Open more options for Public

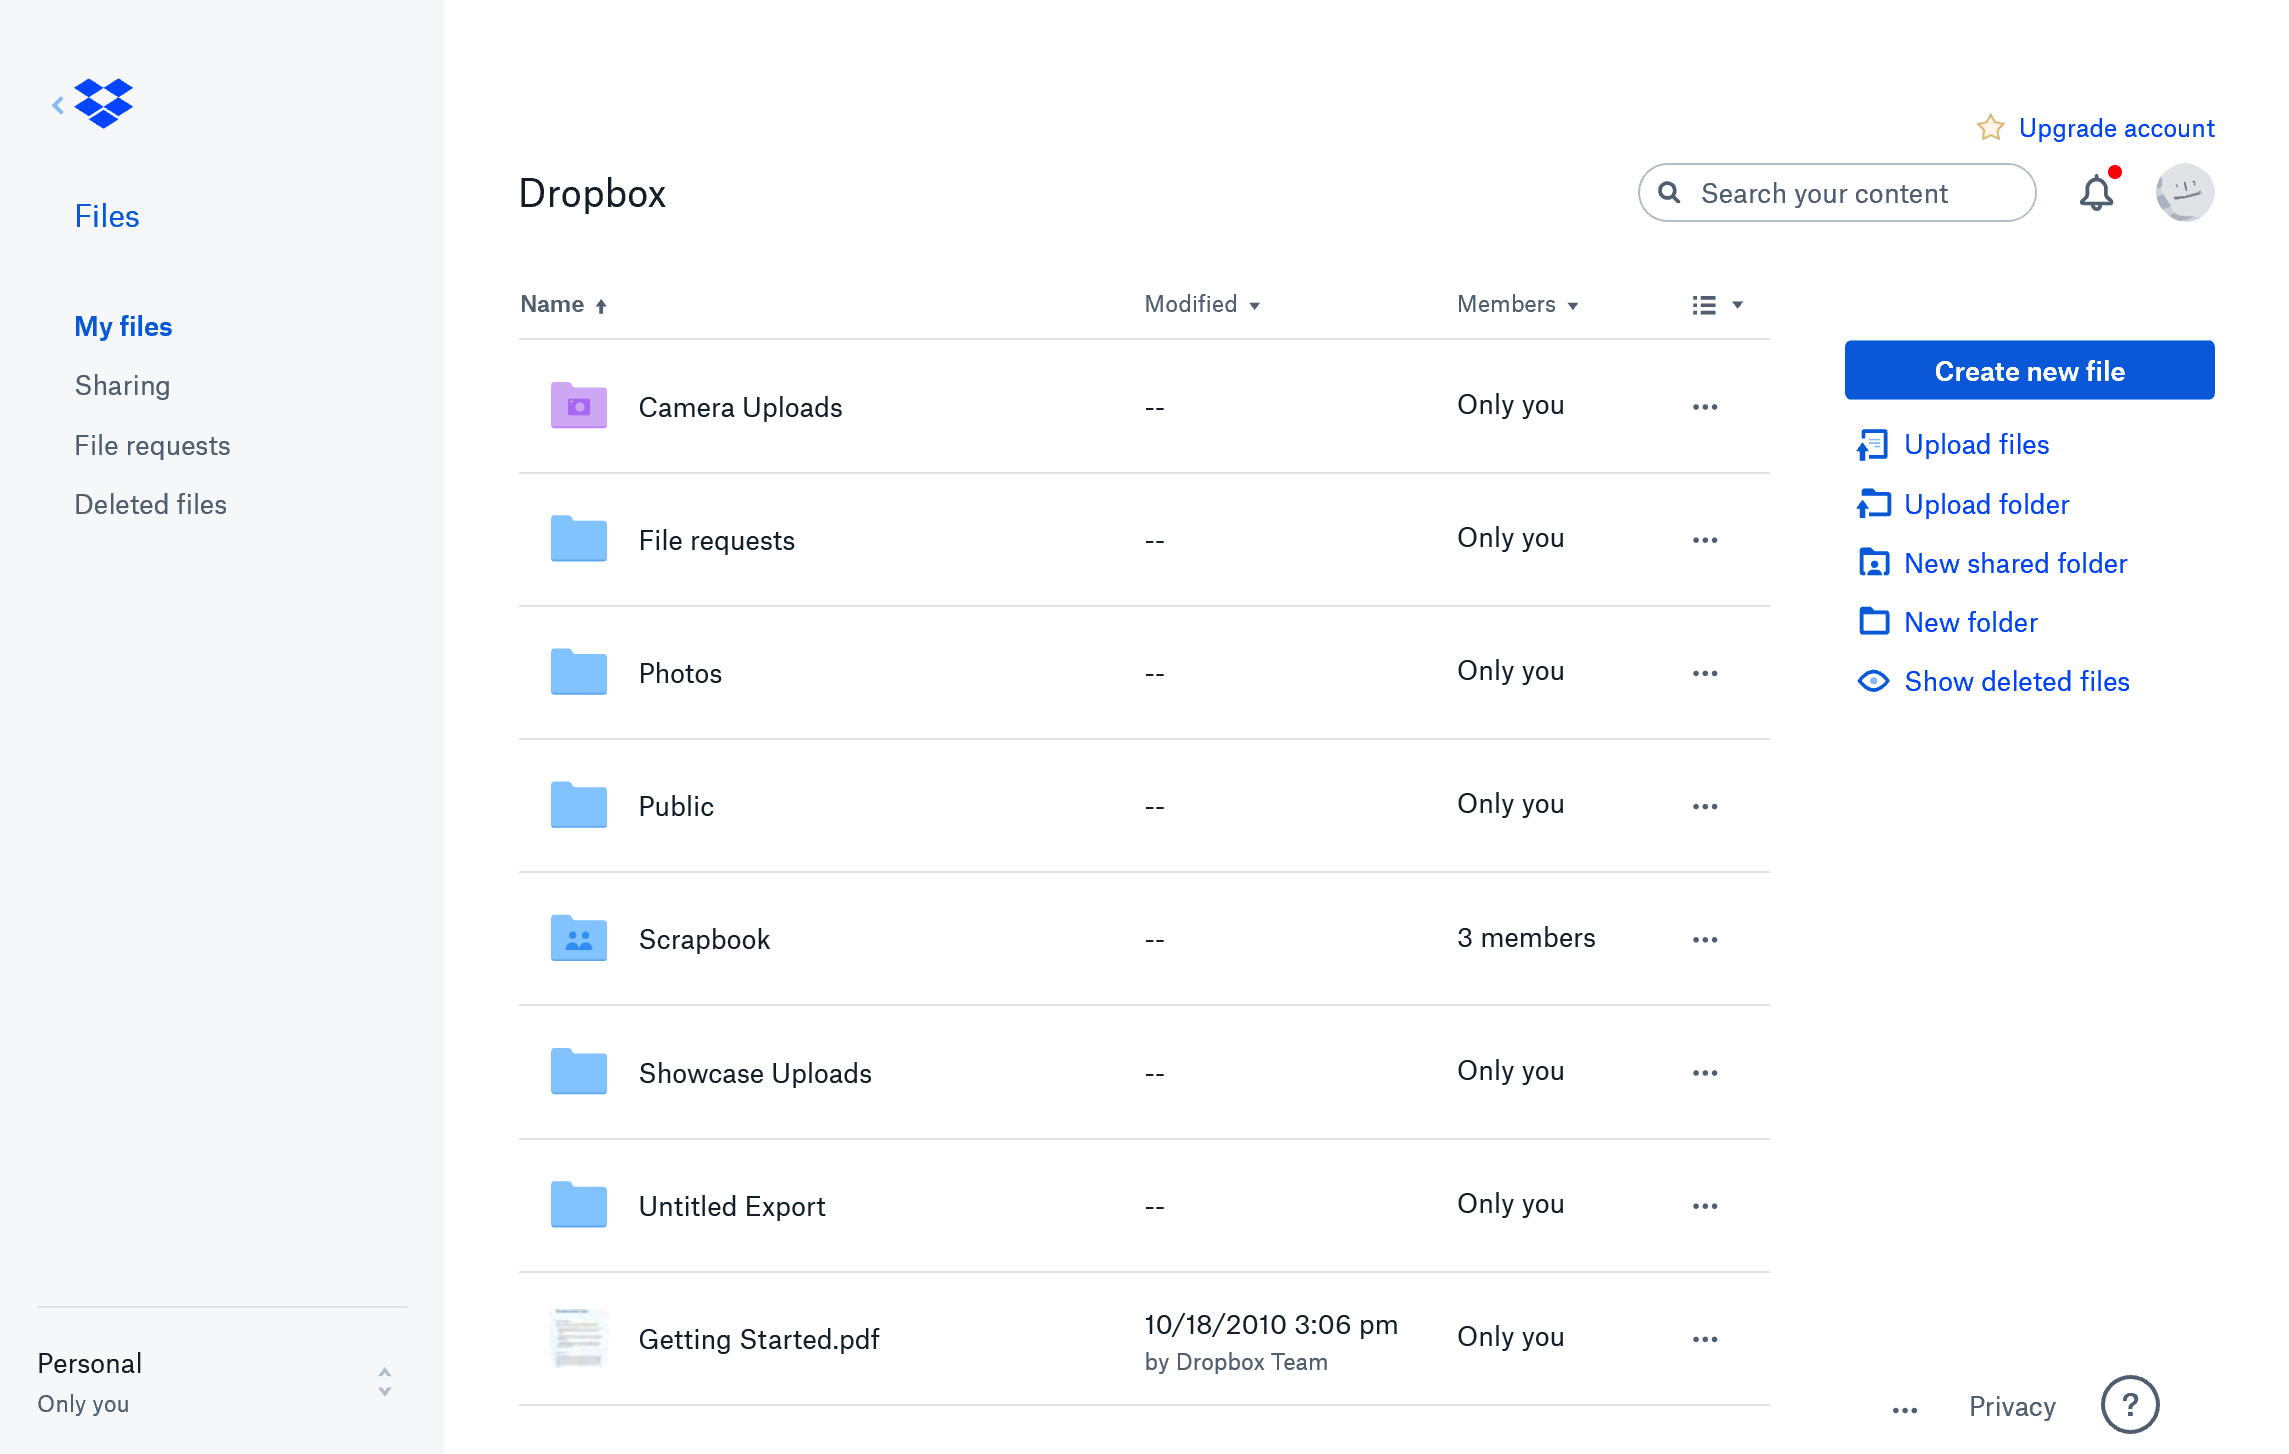point(1705,806)
